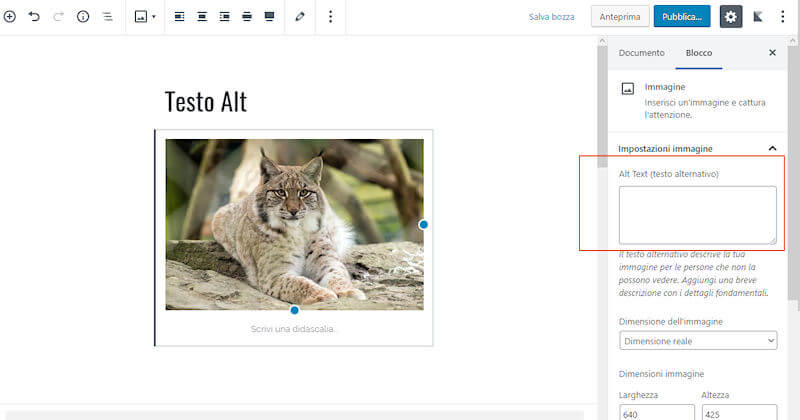Switch to the Blocco tab
Image resolution: width=800 pixels, height=420 pixels.
coord(698,53)
